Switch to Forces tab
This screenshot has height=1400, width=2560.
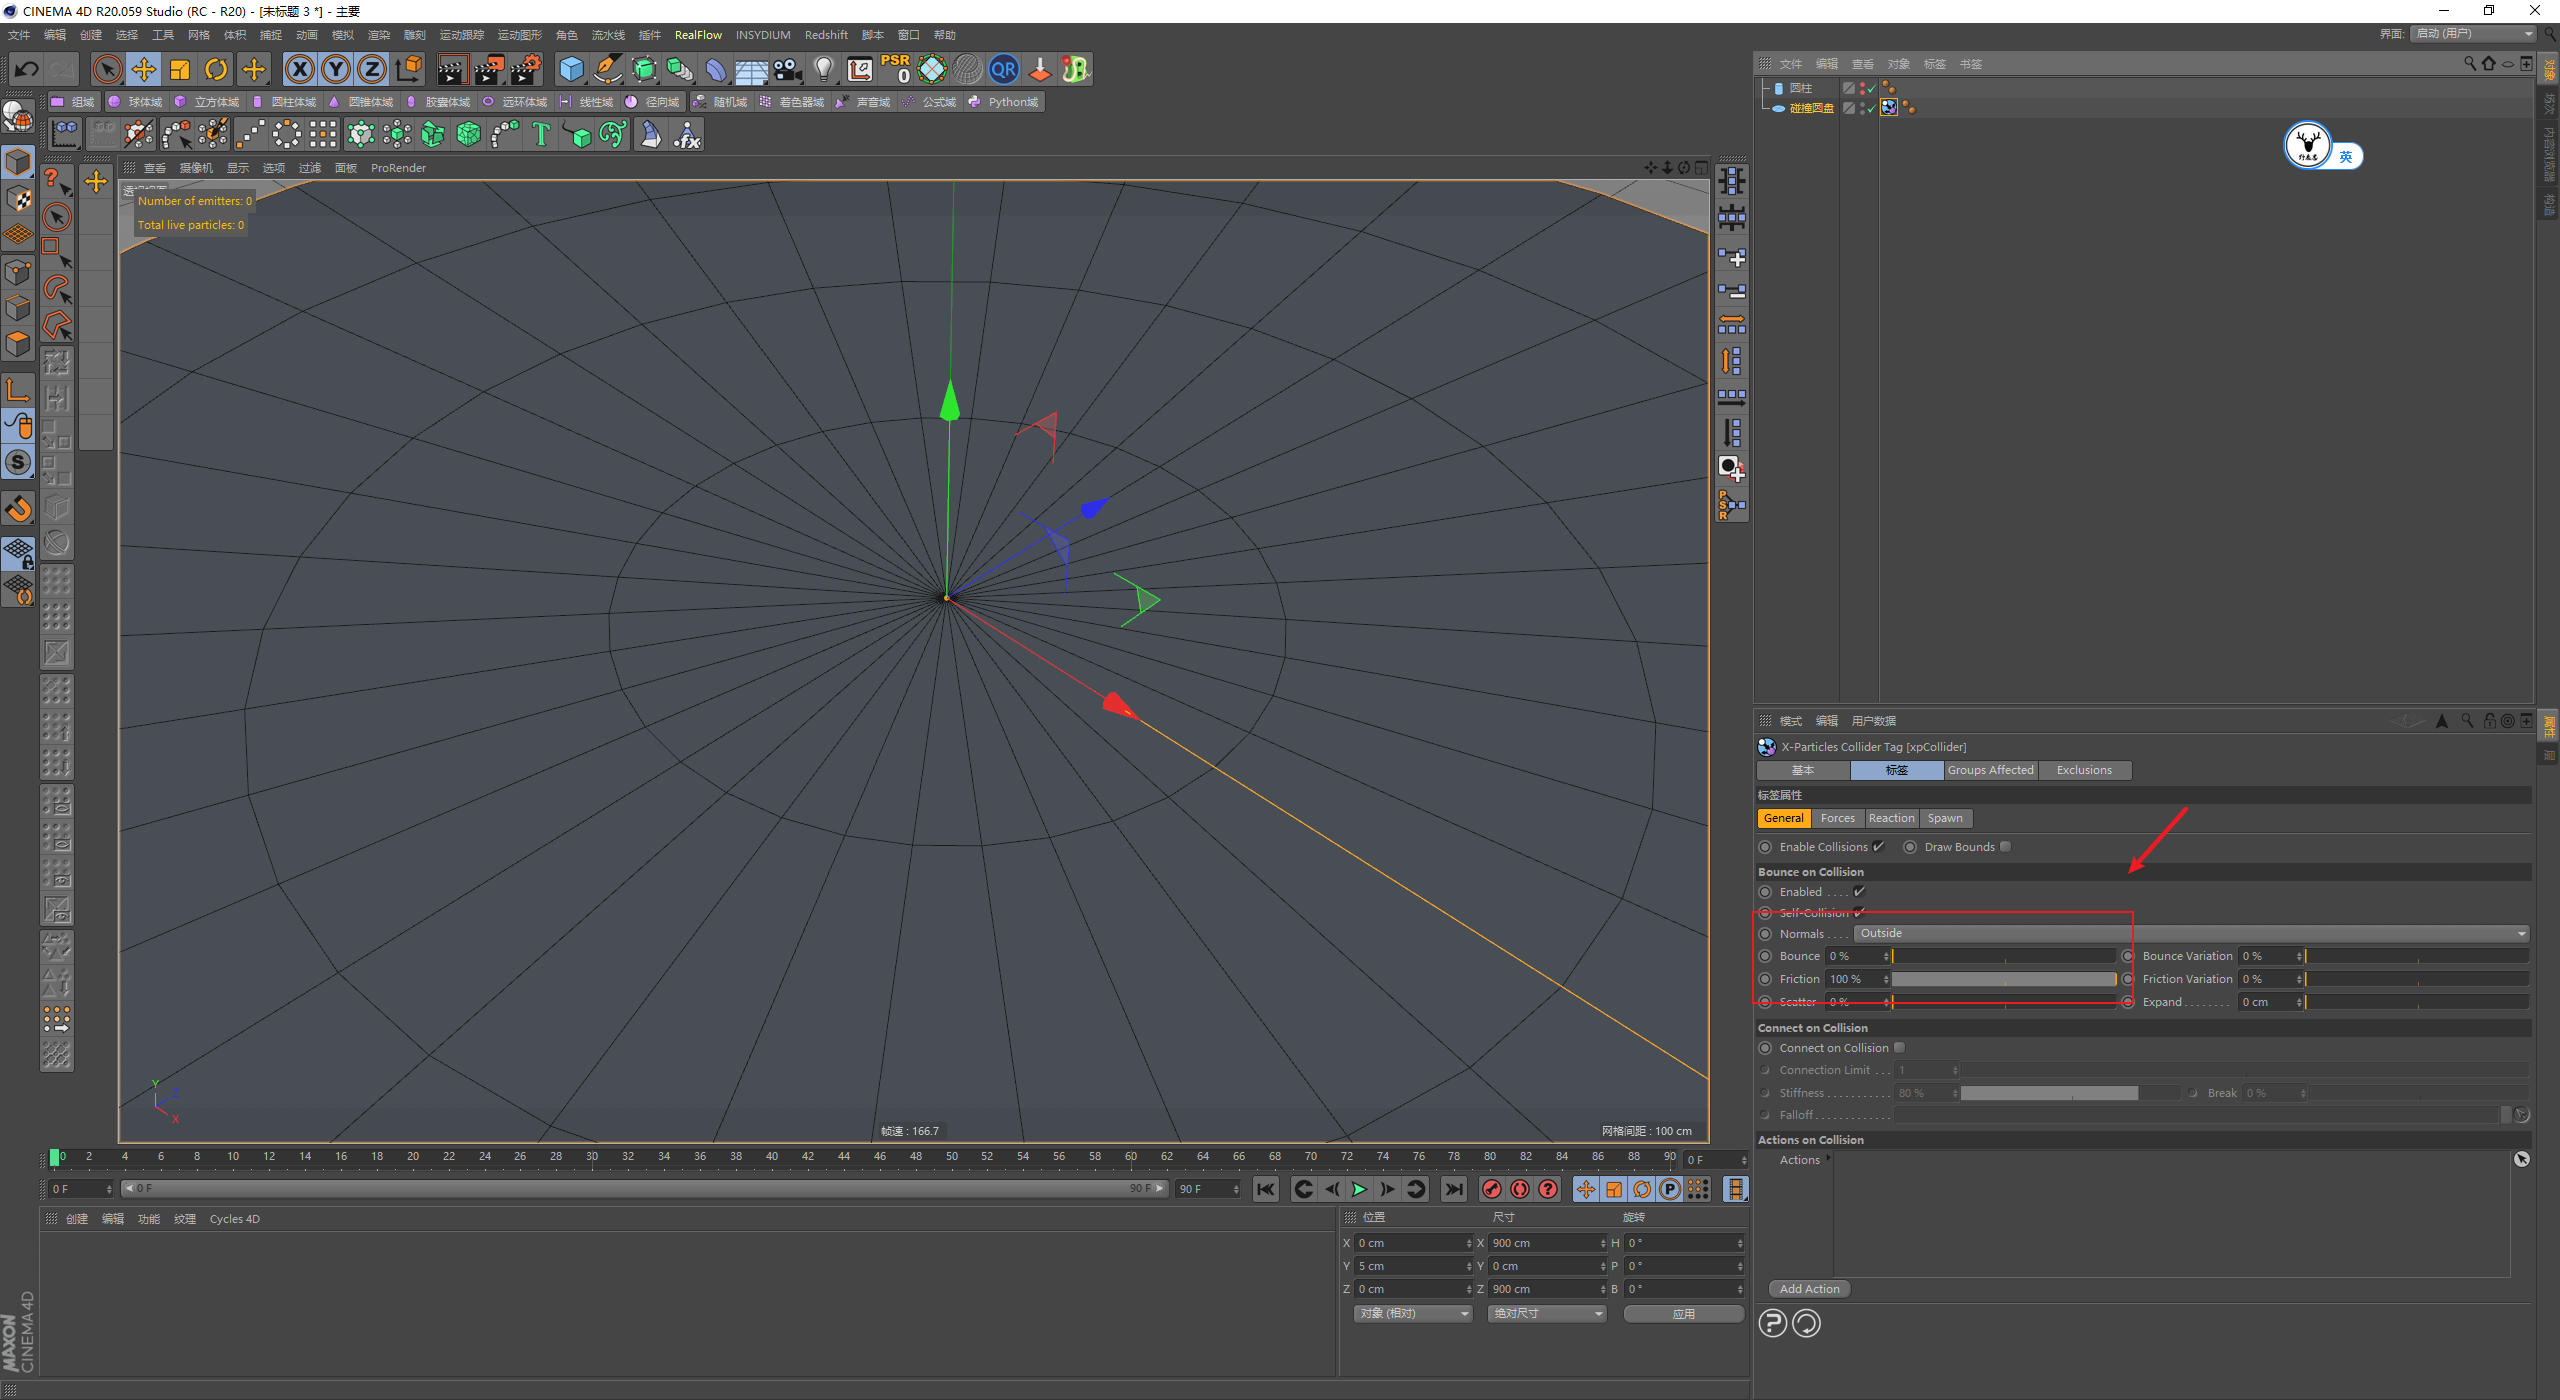(1837, 818)
